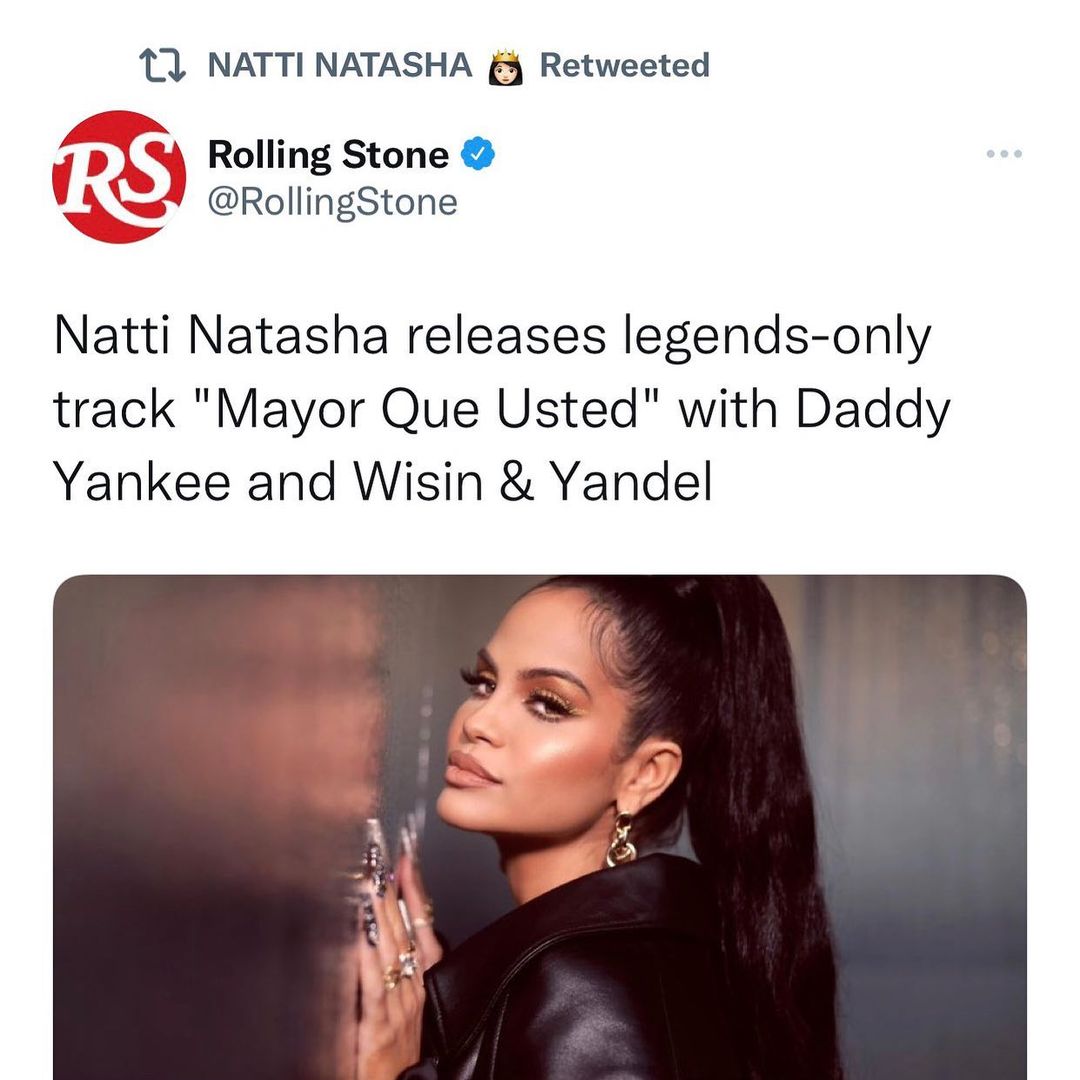Click the Wisin & Yandel text
Image resolution: width=1080 pixels, height=1080 pixels.
[533, 481]
